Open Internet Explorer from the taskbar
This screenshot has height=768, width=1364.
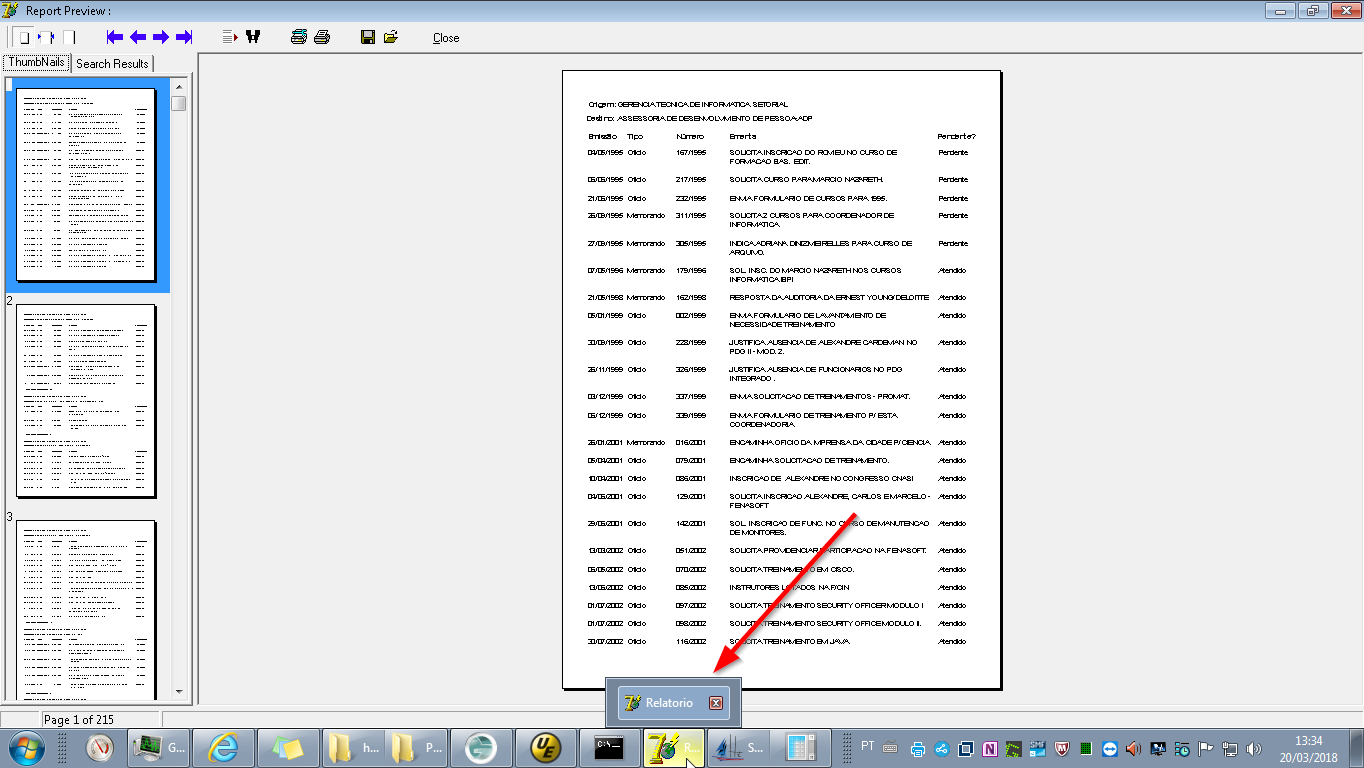[x=222, y=747]
